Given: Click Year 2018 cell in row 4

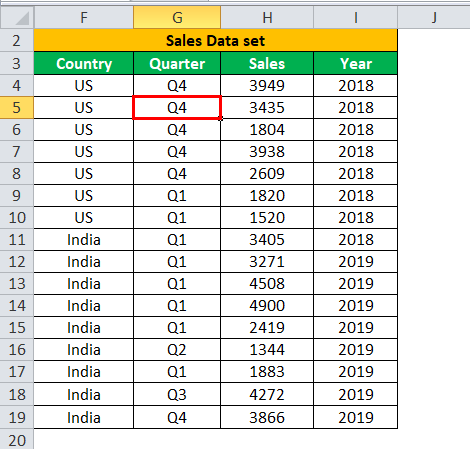Looking at the screenshot, I should pos(356,86).
